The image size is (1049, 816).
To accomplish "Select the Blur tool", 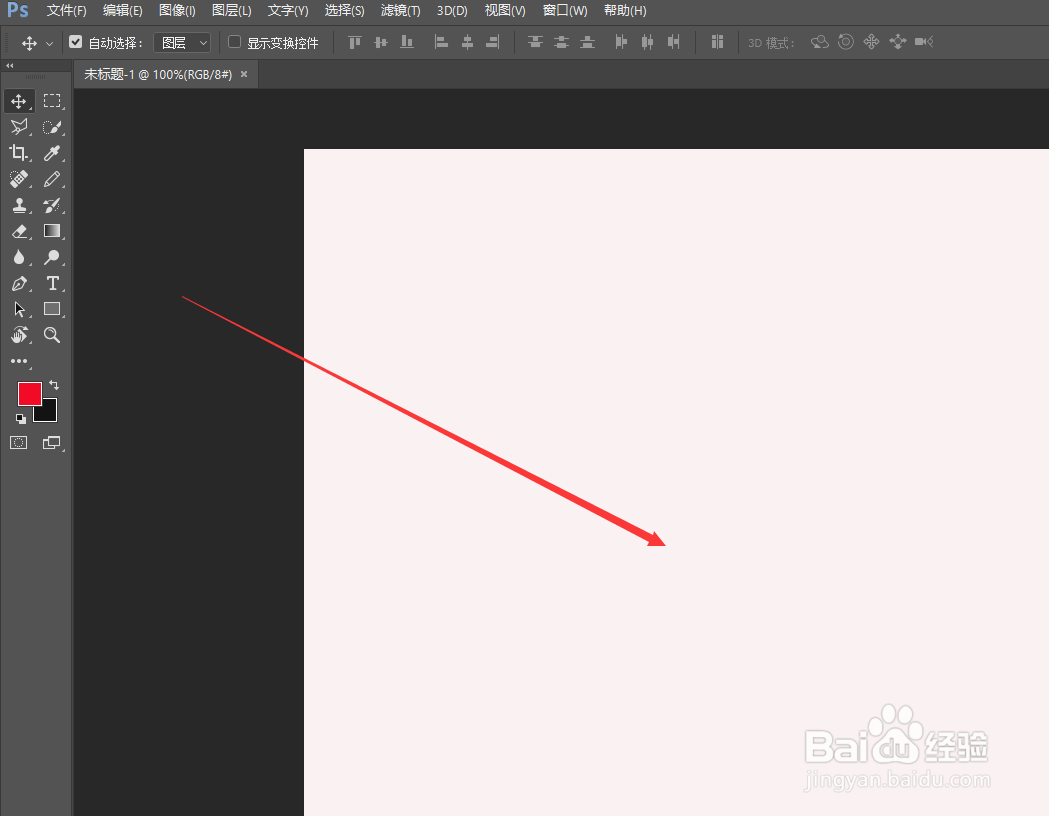I will pyautogui.click(x=19, y=258).
